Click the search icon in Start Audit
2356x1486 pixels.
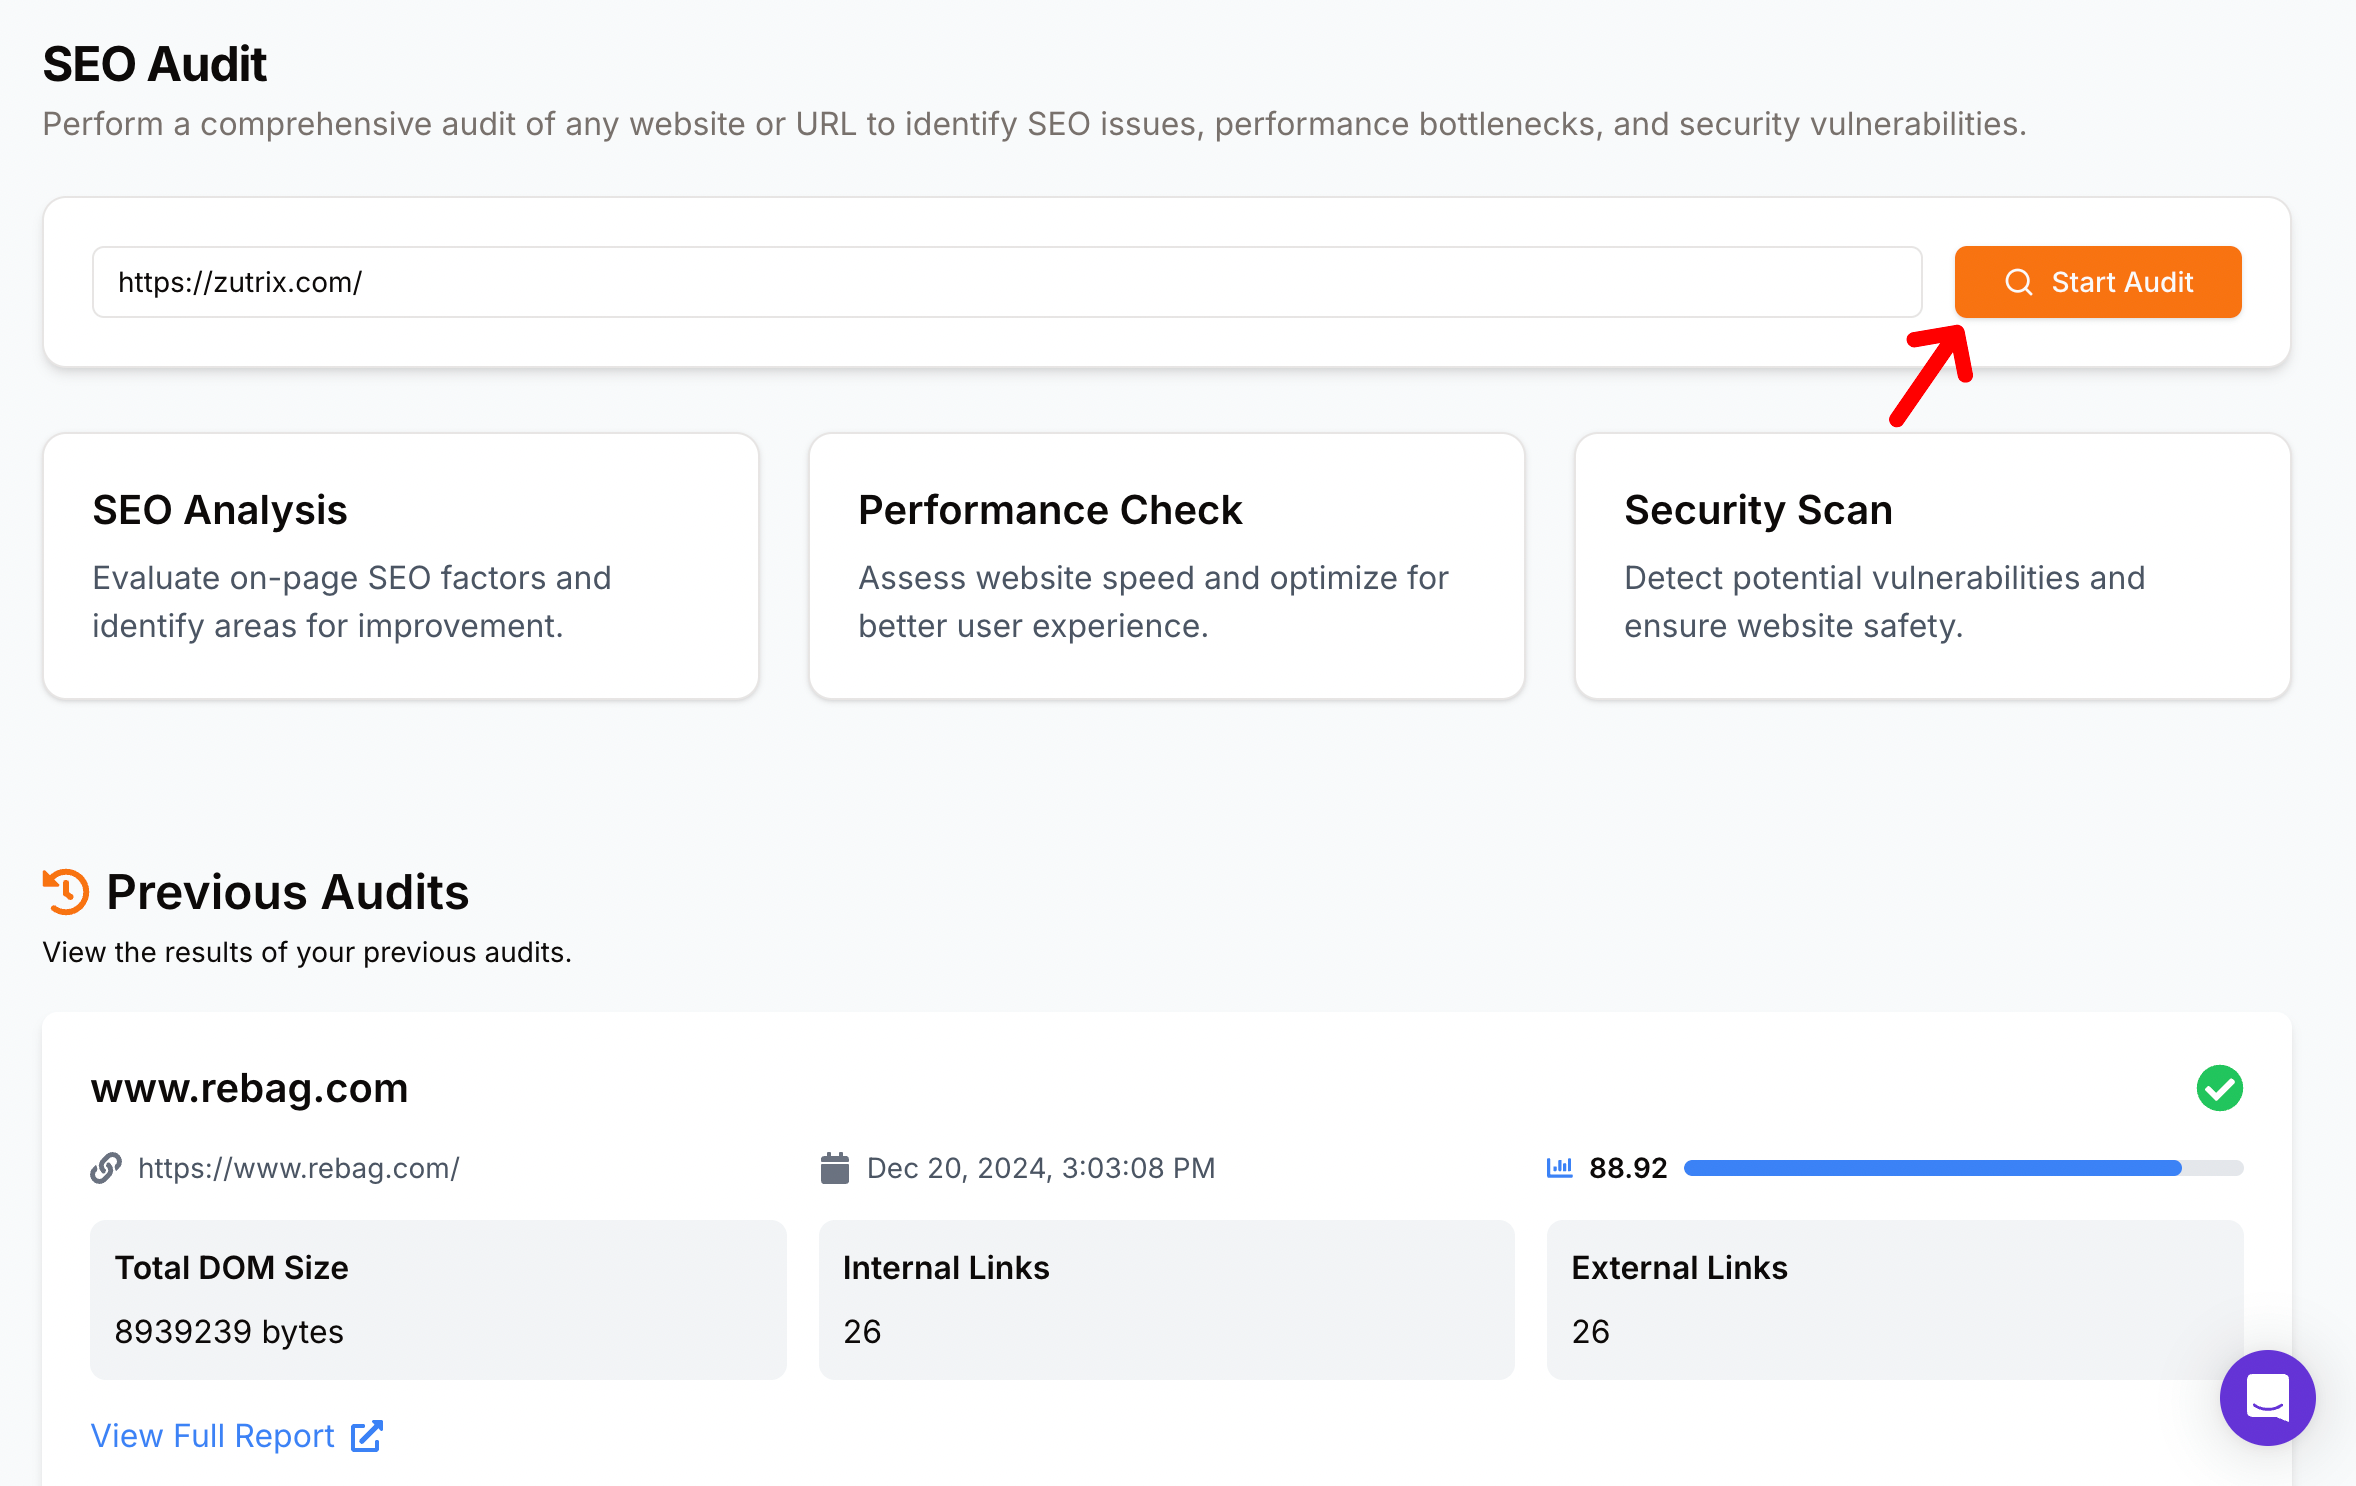[x=2018, y=282]
